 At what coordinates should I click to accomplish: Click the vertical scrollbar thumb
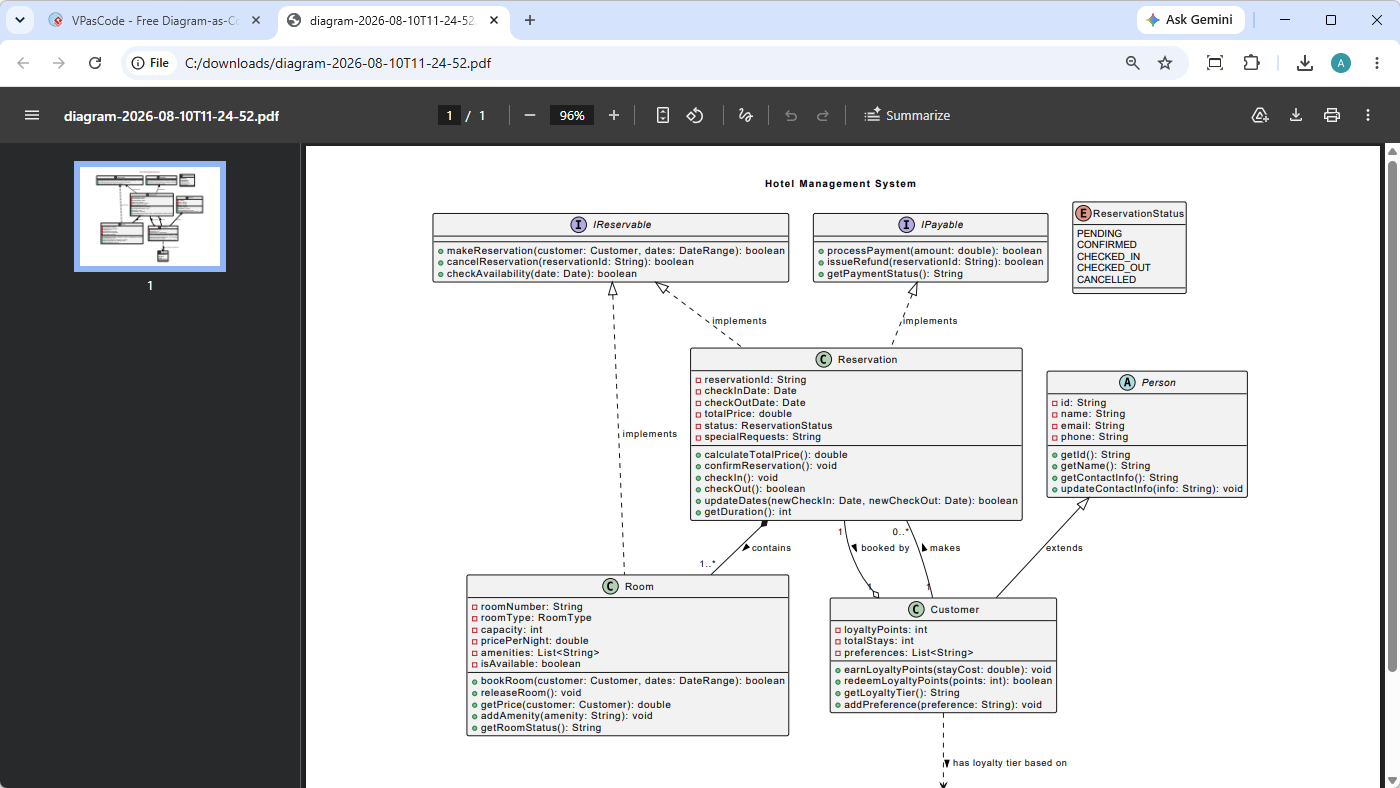click(x=1391, y=415)
